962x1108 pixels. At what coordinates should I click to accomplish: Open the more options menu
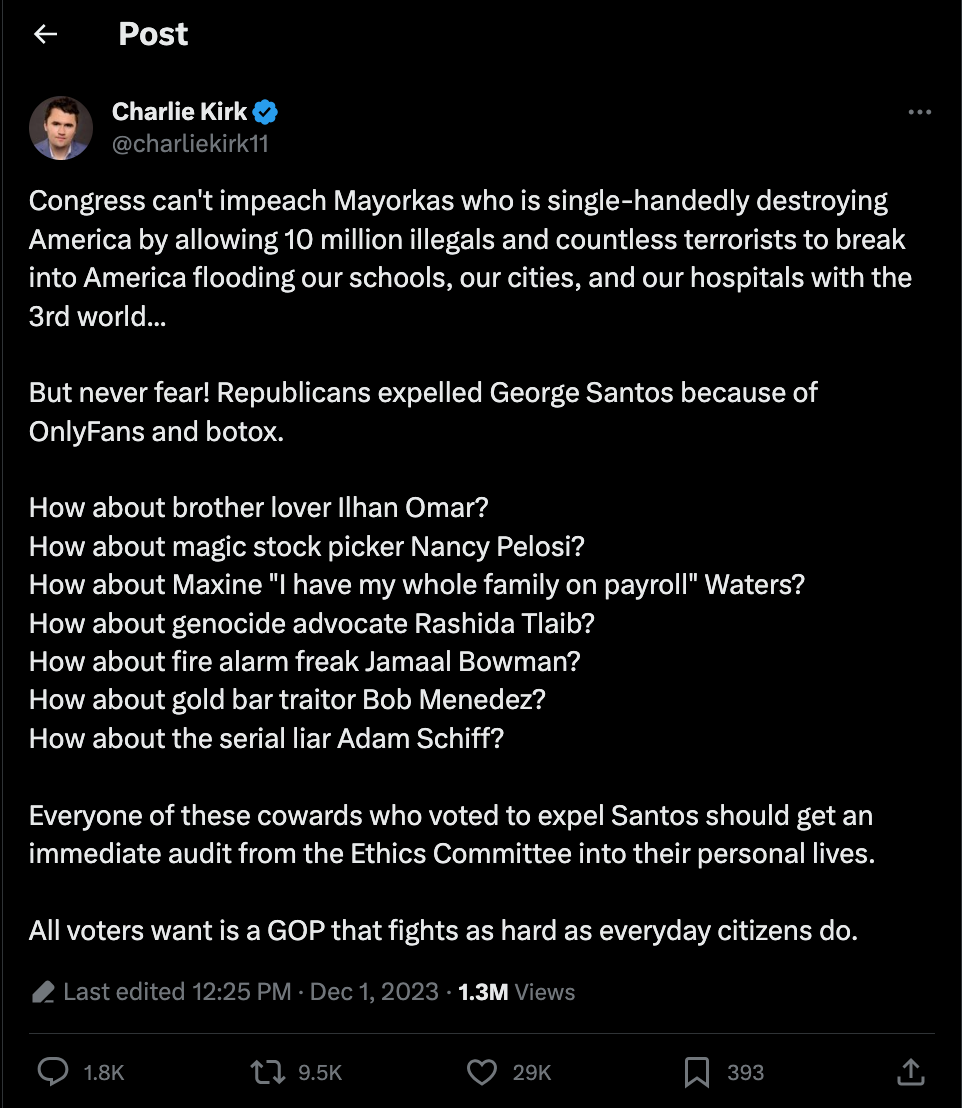tap(919, 112)
